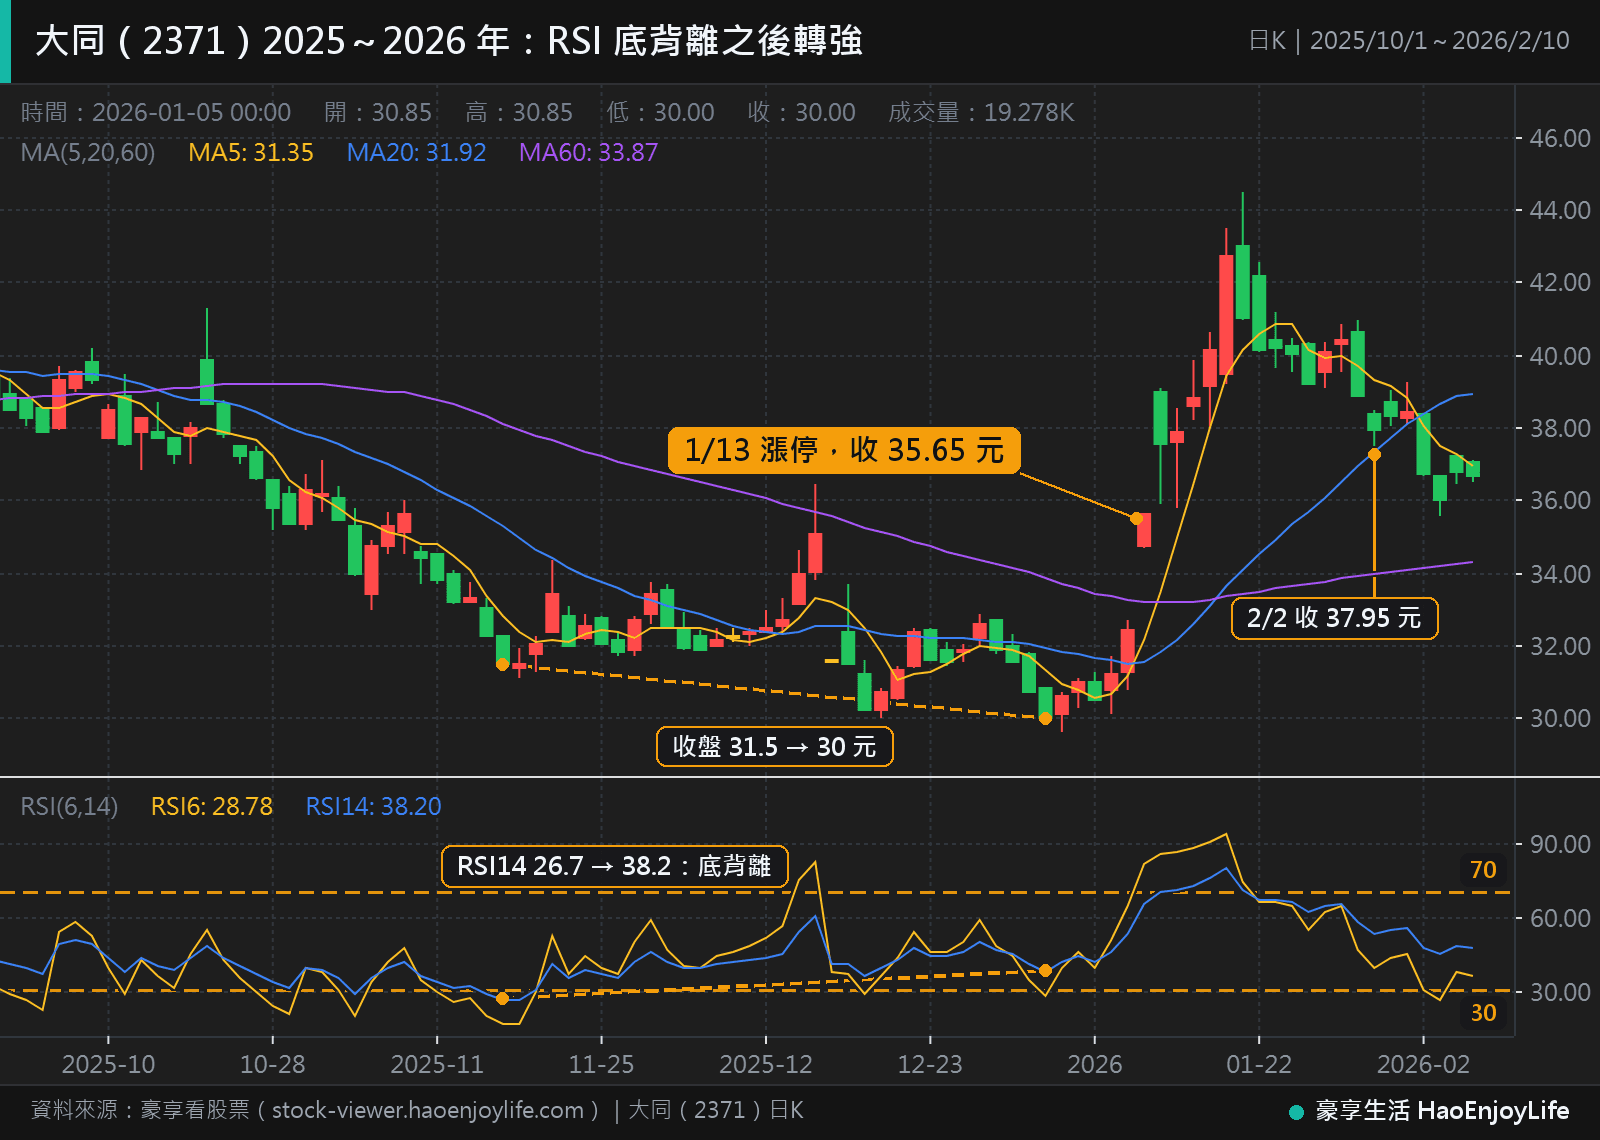Click the 'MA(5,20,60)' indicator label
The height and width of the screenshot is (1140, 1600).
pos(88,152)
